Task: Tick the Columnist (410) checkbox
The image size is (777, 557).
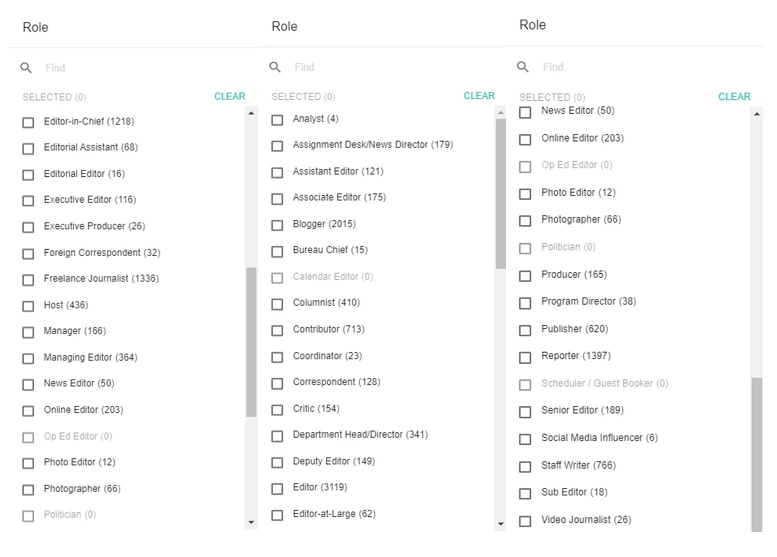Action: [278, 304]
